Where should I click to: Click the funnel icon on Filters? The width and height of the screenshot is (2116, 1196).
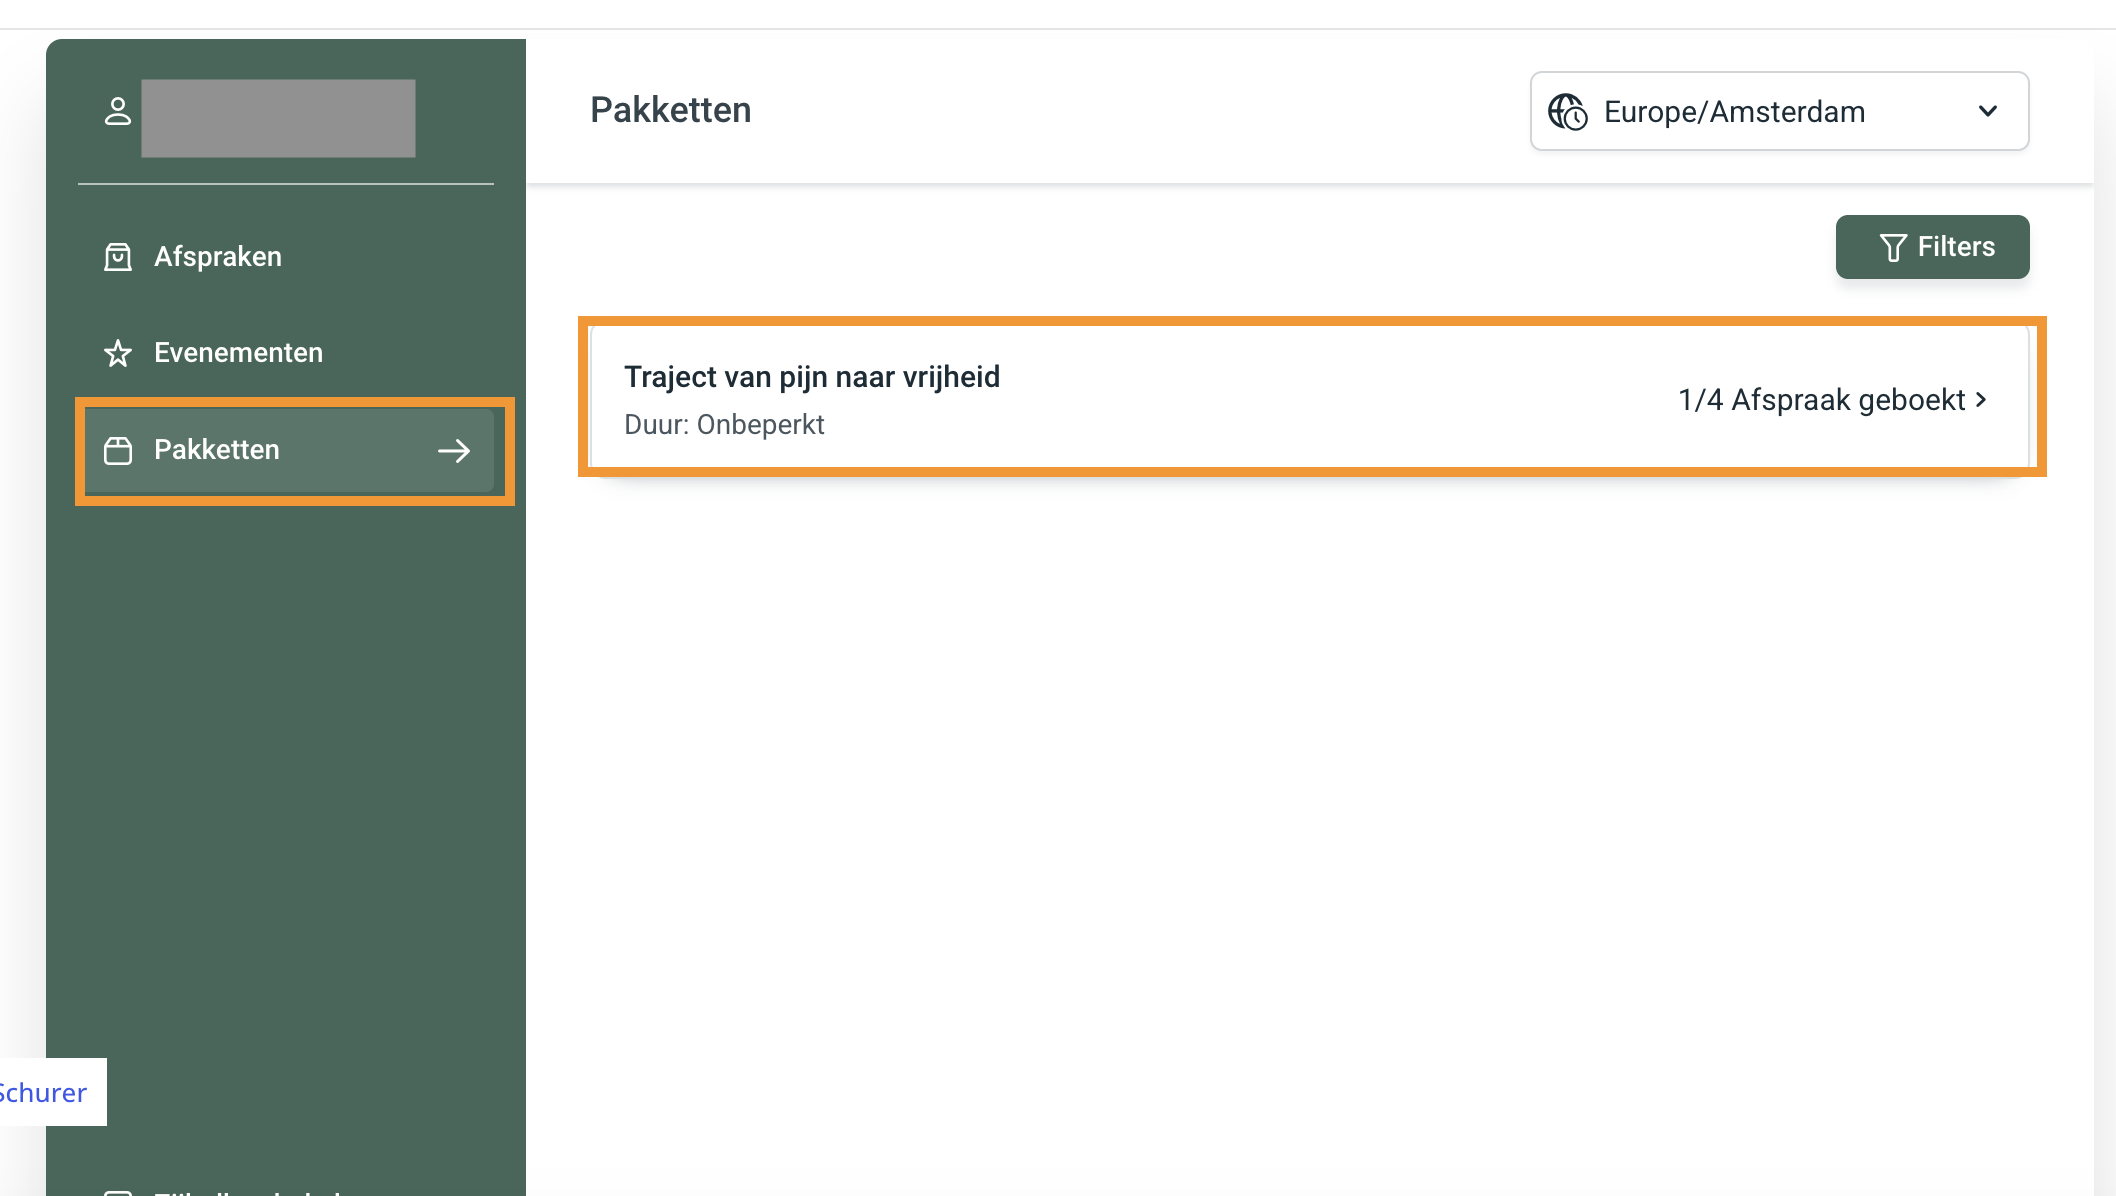click(x=1892, y=247)
